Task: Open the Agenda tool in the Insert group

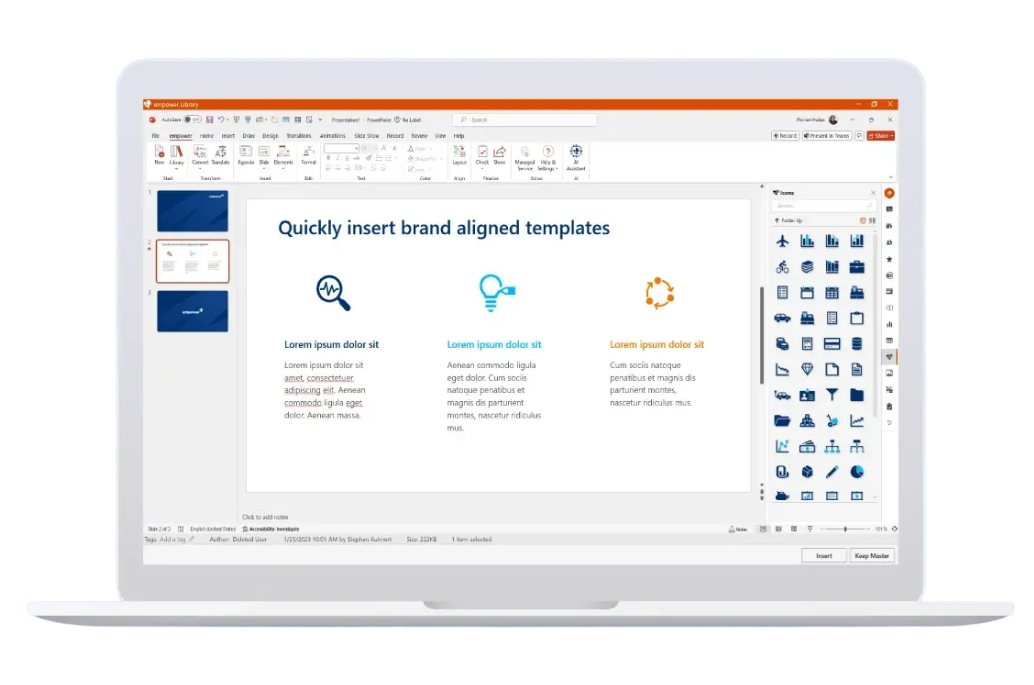Action: click(x=245, y=156)
